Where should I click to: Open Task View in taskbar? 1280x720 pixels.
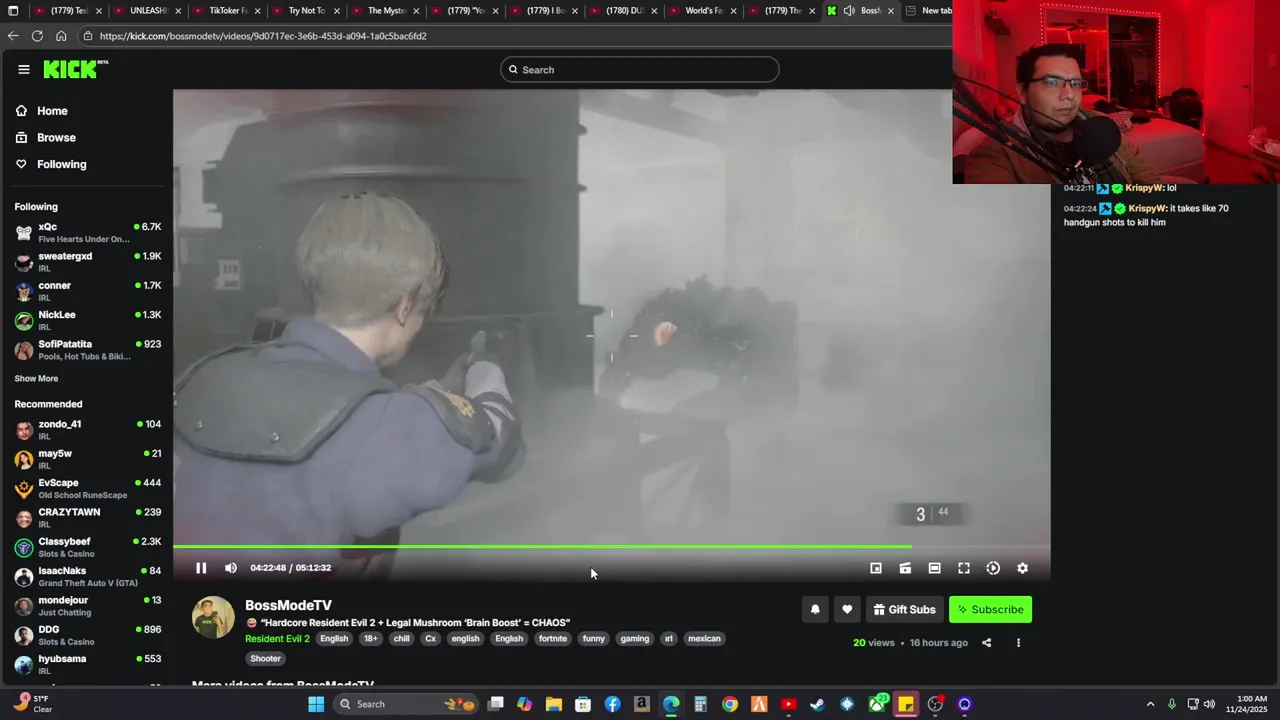click(495, 704)
